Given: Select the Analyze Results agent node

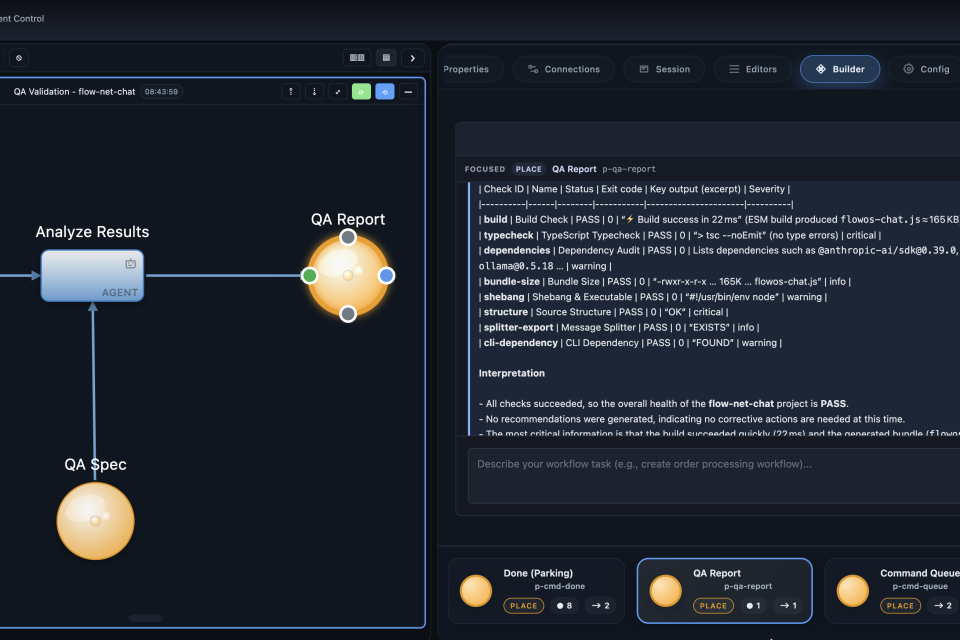Looking at the screenshot, I should [92, 275].
